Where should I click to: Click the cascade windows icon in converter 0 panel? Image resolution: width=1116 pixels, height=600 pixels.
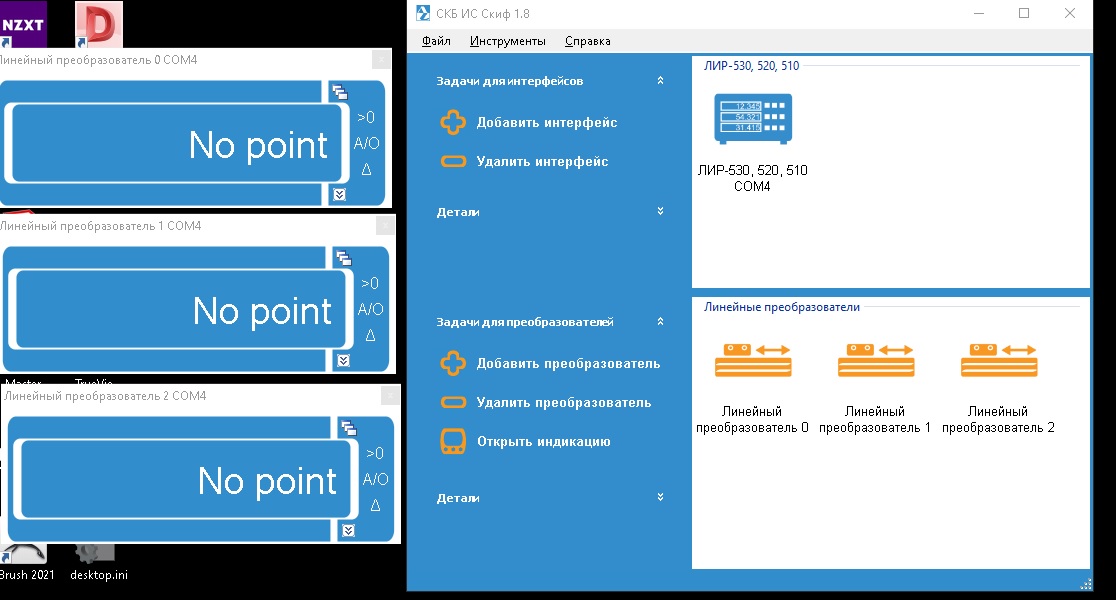coord(340,92)
